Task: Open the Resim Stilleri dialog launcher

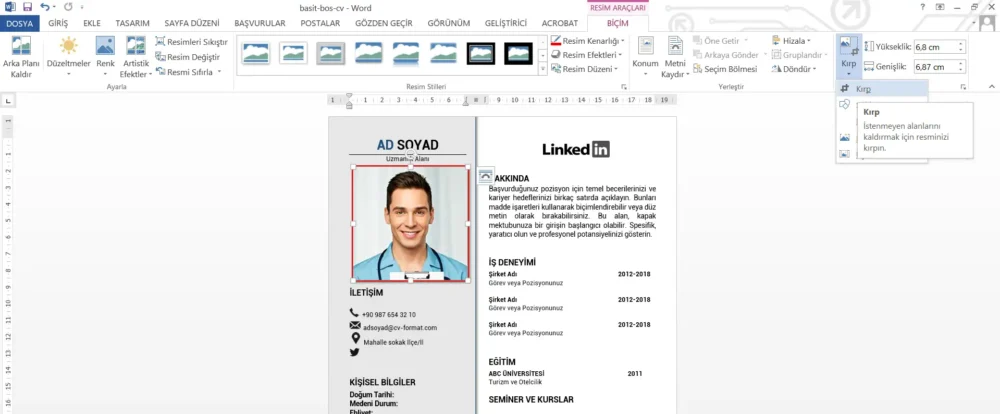Action: point(623,87)
